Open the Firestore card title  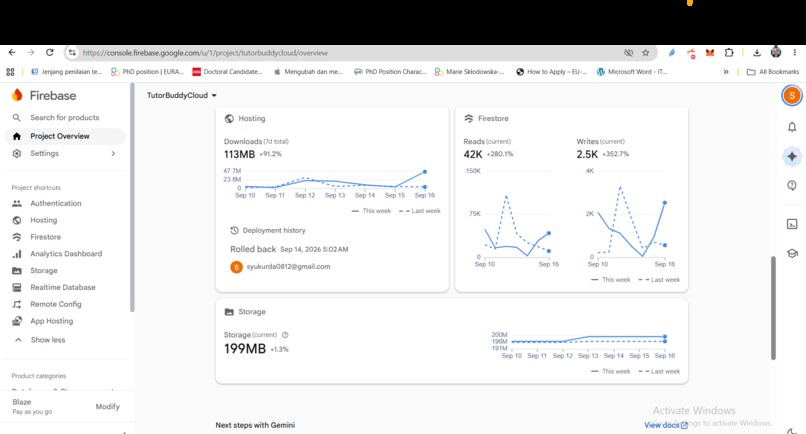pos(493,118)
